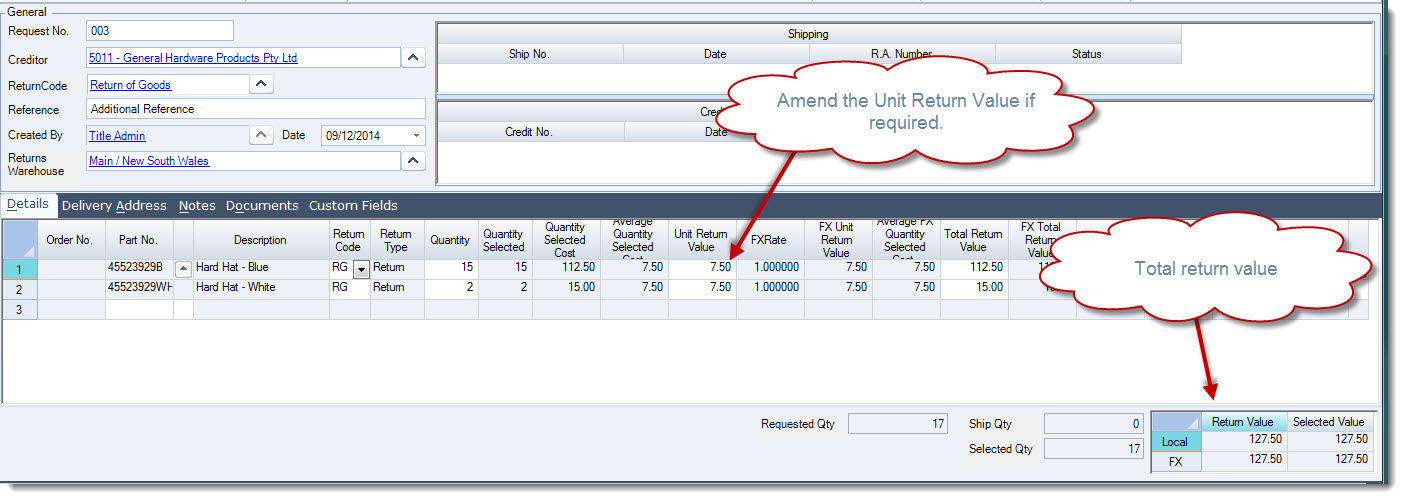
Task: Select the Quantity column header
Action: (x=451, y=240)
